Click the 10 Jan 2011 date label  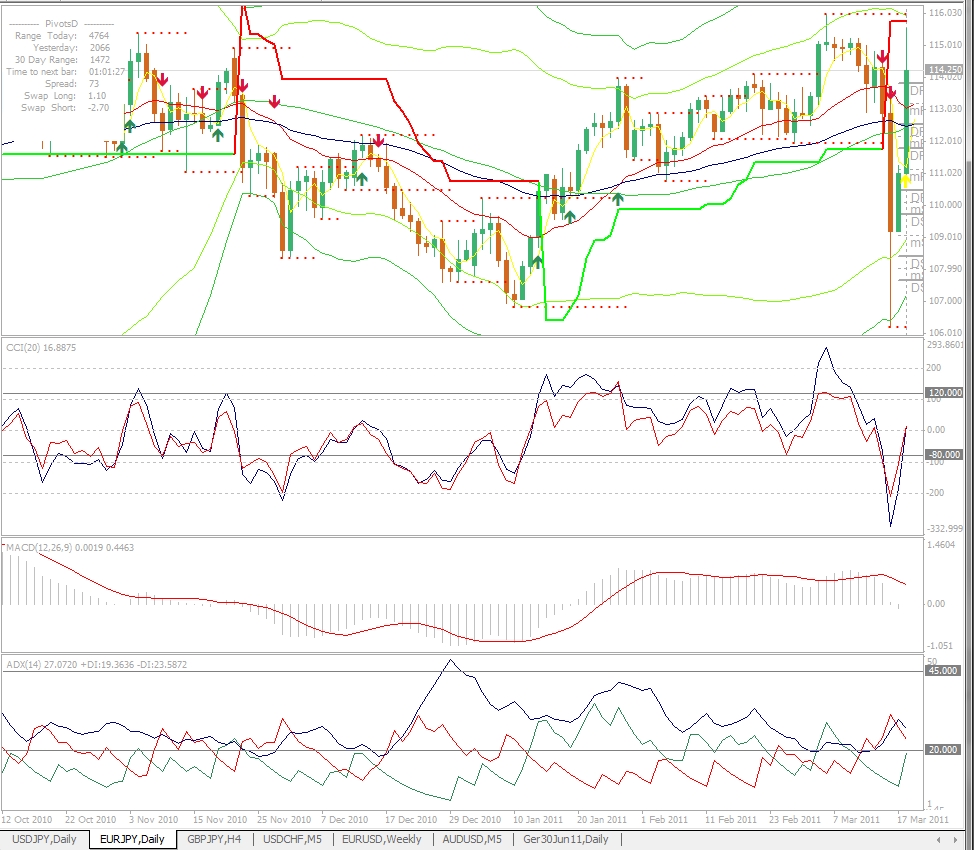click(538, 820)
